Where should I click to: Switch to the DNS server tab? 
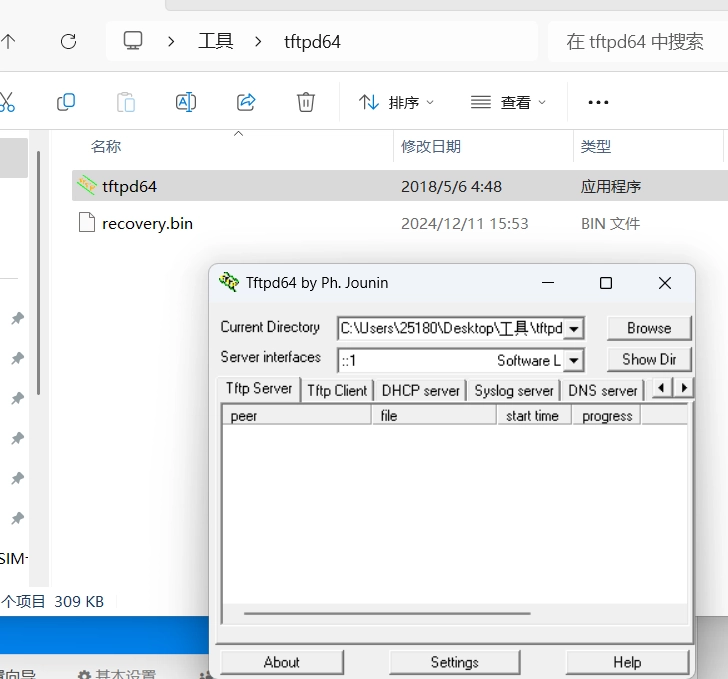(603, 391)
